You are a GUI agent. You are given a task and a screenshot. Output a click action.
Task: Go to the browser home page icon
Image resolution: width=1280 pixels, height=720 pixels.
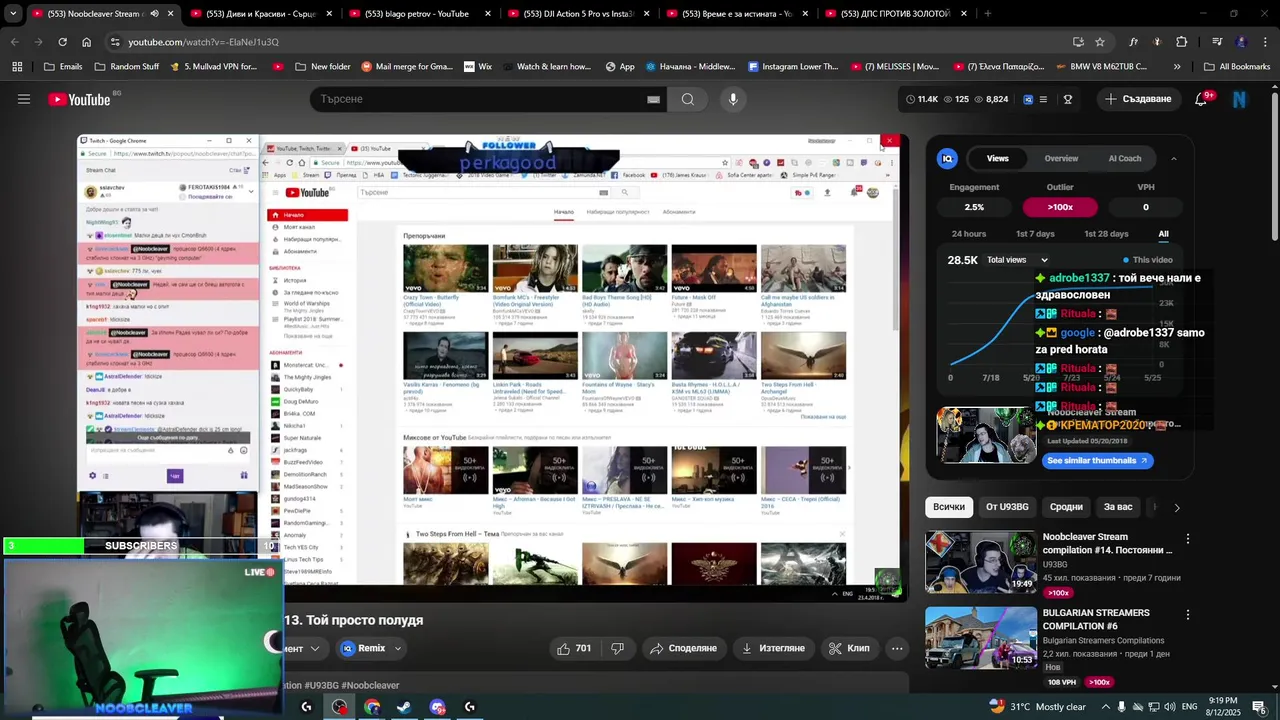[x=87, y=42]
